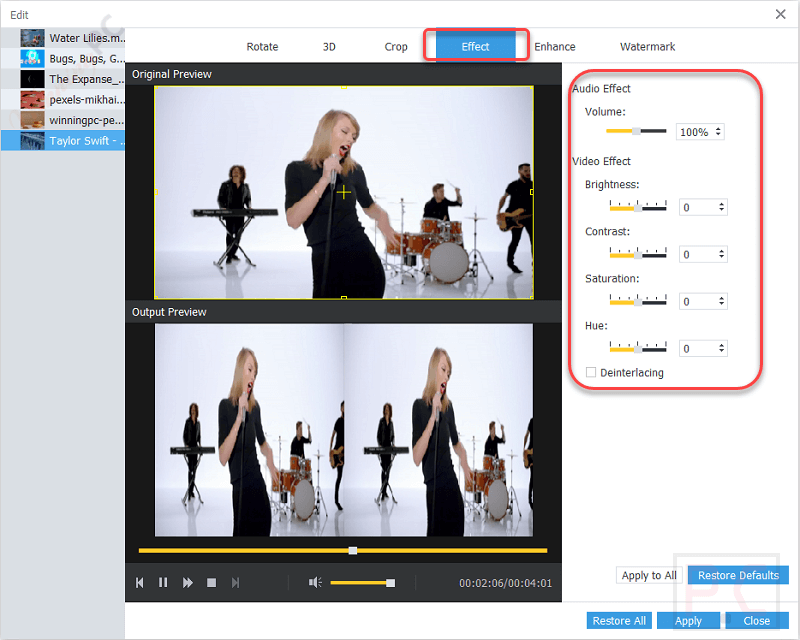Click the yellow crosshair in Original Preview
This screenshot has width=800, height=640.
(x=344, y=192)
